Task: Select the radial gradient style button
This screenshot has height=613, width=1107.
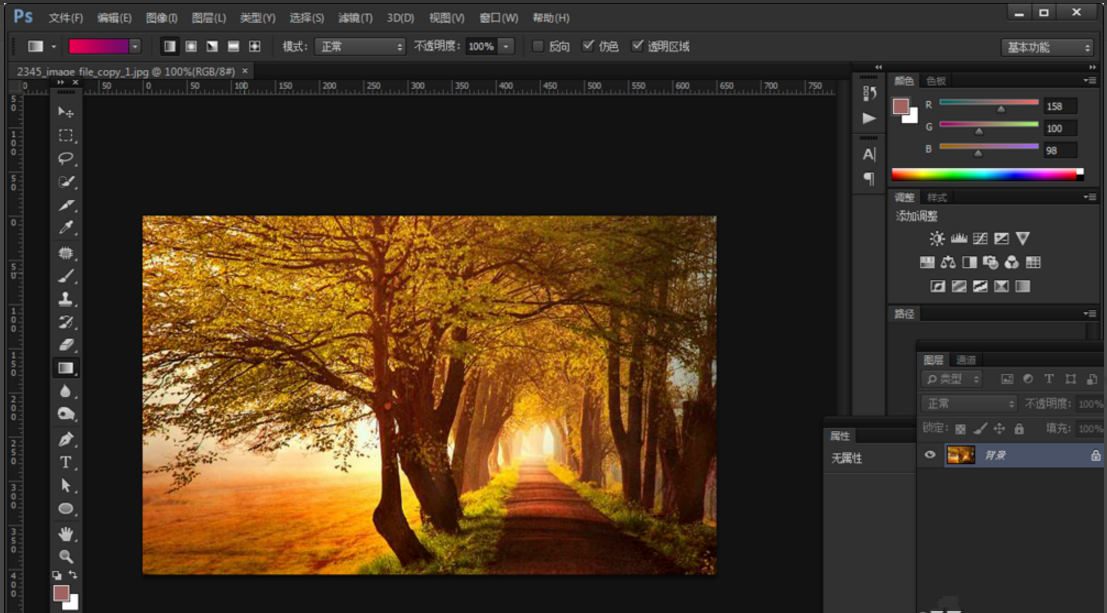Action: pyautogui.click(x=191, y=46)
